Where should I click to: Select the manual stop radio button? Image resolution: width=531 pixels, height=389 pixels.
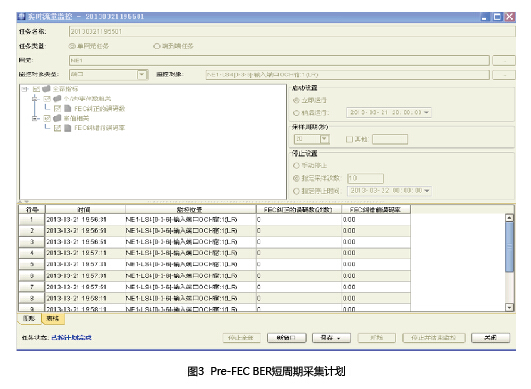click(296, 165)
